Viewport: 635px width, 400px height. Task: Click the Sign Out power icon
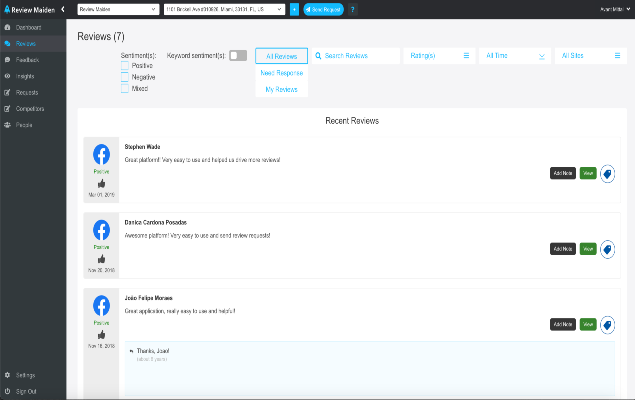pos(7,391)
